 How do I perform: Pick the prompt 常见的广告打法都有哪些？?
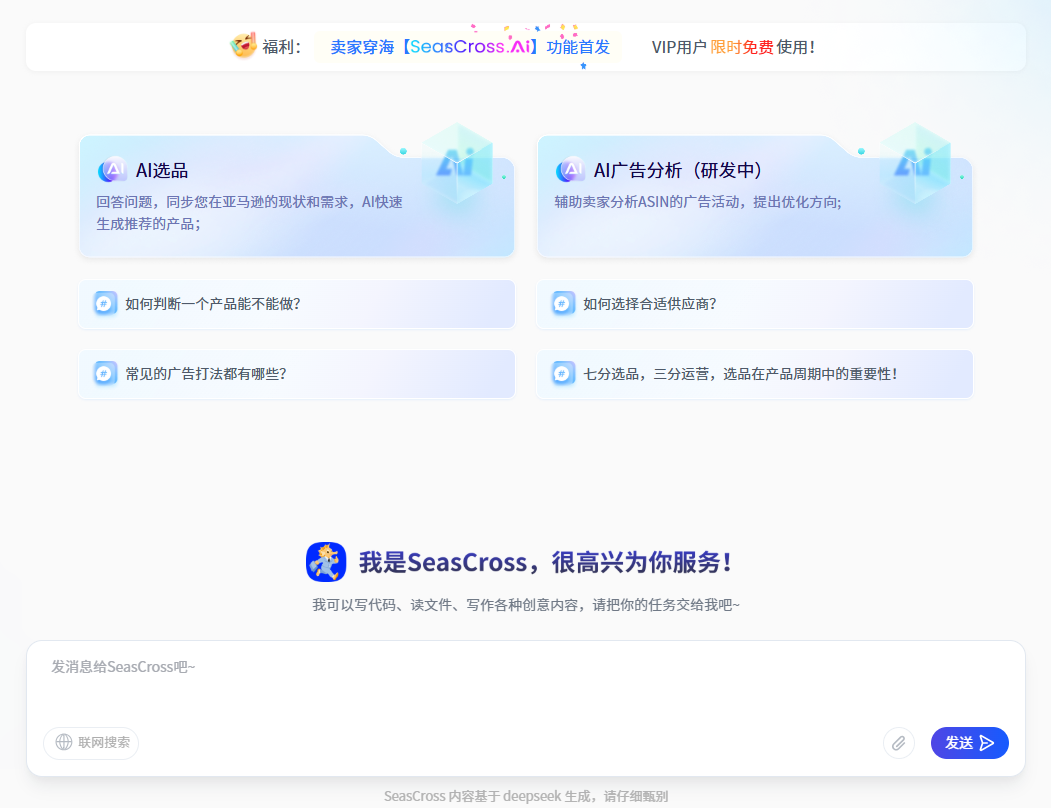206,374
